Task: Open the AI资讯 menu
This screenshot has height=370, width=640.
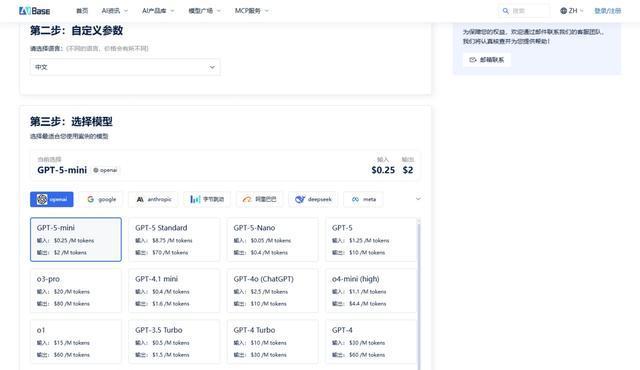Action: coord(115,11)
